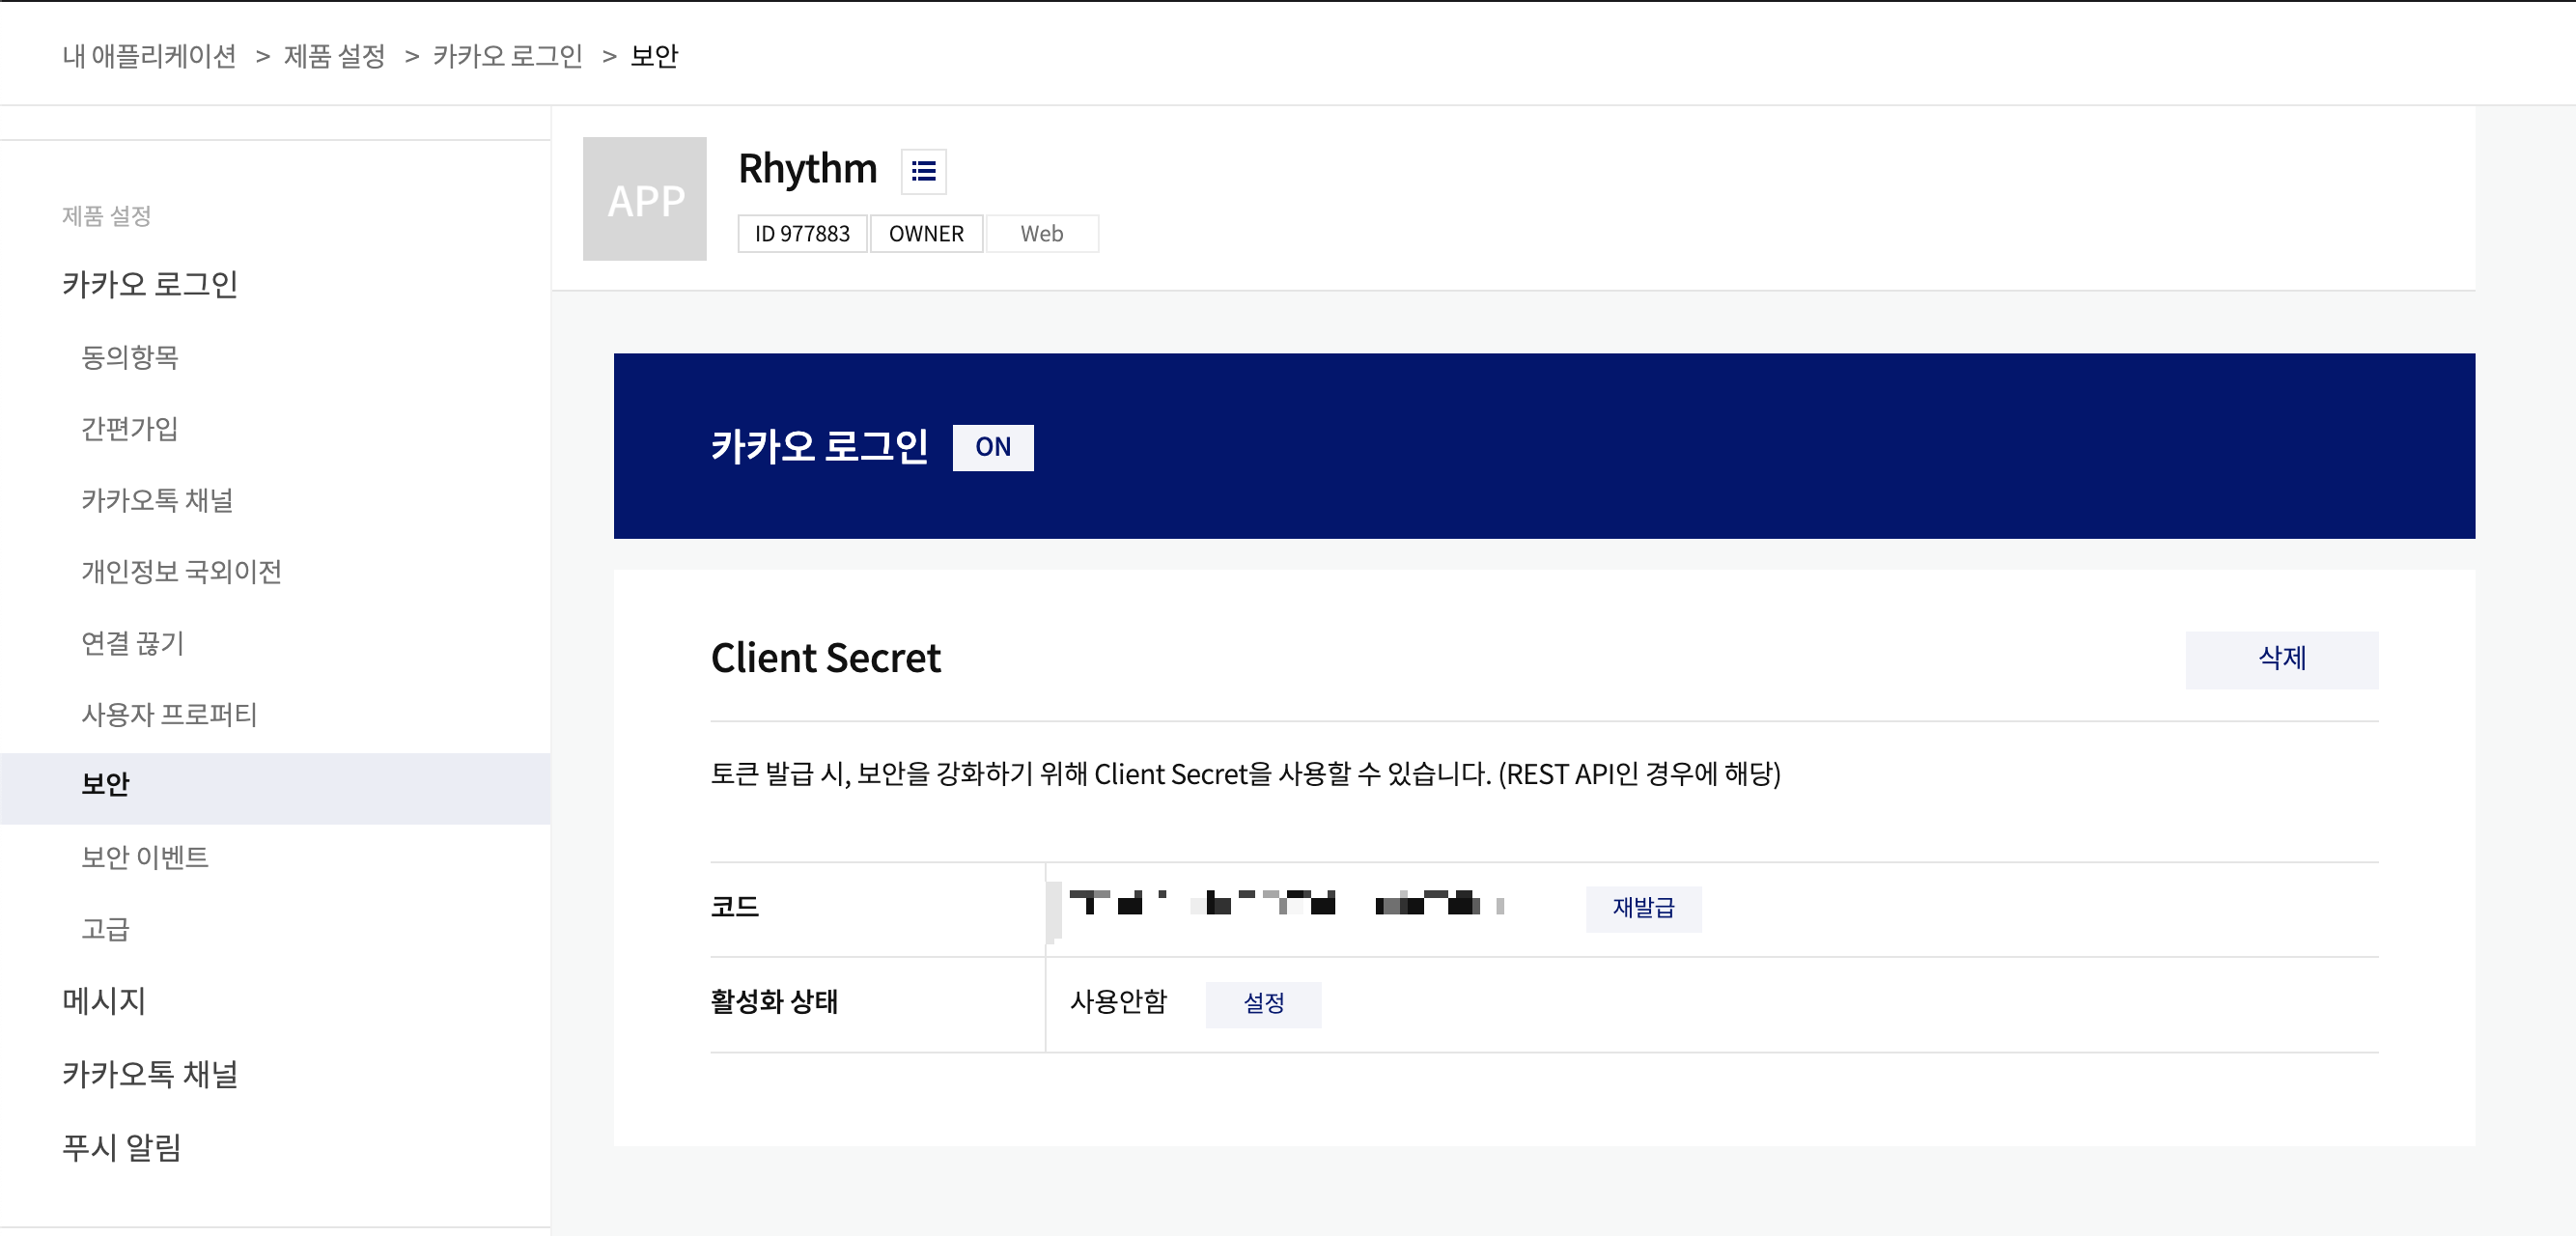2576x1236 pixels.
Task: Click the 사용안함 status text
Action: coord(1118,1002)
